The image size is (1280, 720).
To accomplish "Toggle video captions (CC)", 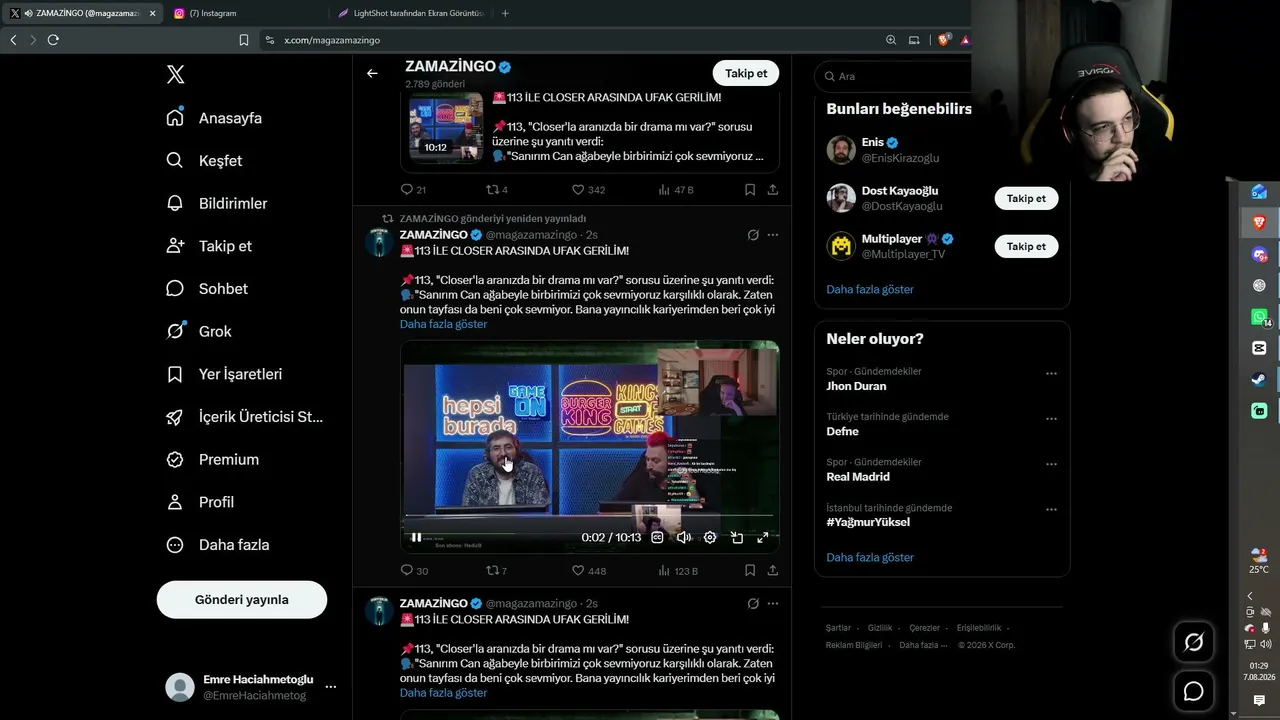I will coord(657,537).
